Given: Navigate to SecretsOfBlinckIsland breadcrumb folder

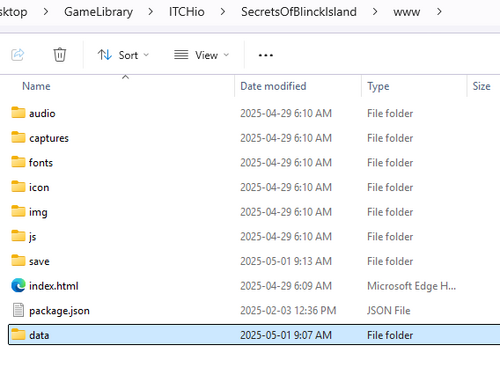Looking at the screenshot, I should tap(299, 12).
